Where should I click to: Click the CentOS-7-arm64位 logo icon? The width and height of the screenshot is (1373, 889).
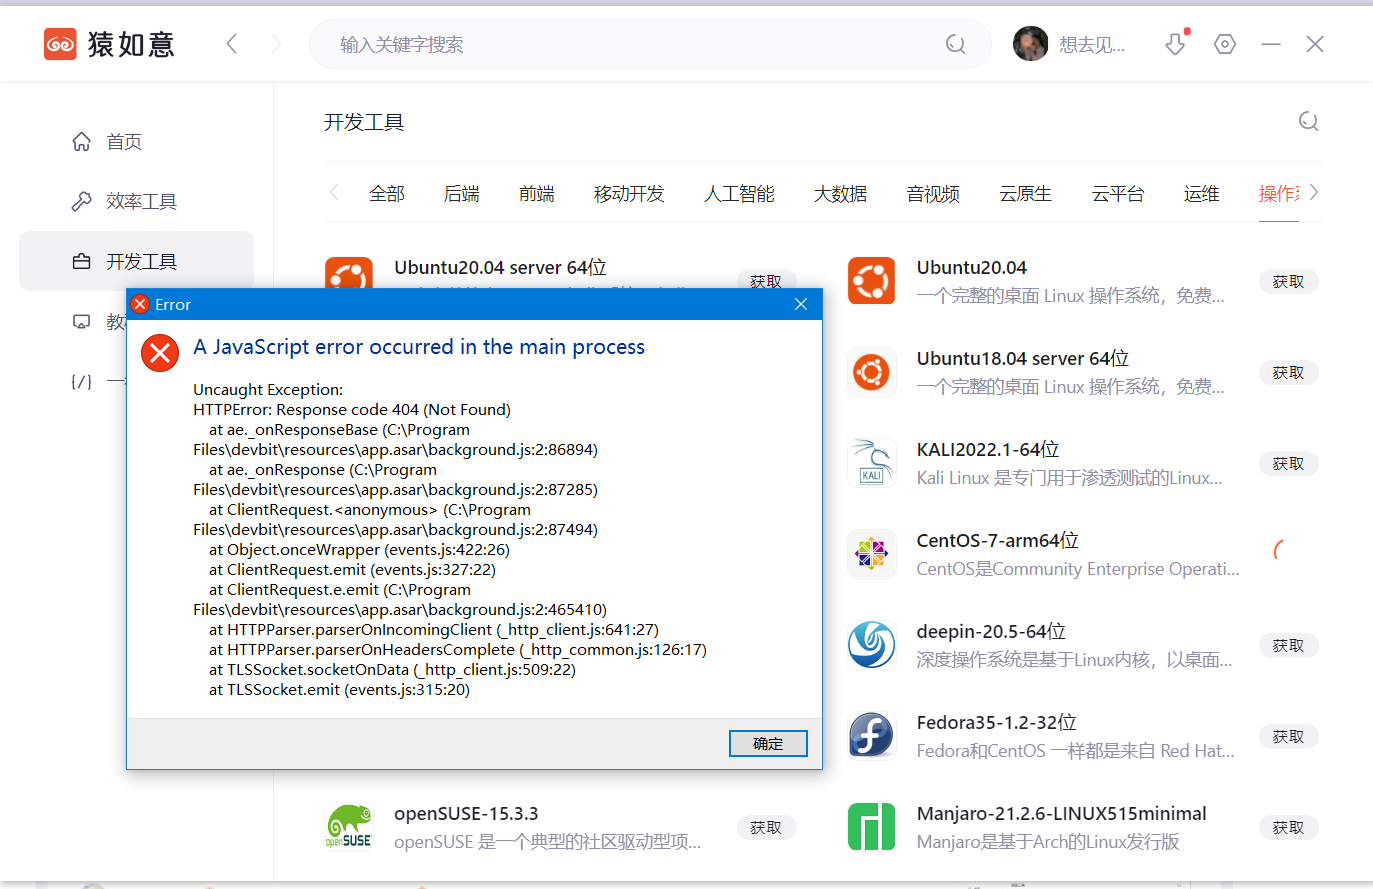pos(871,554)
